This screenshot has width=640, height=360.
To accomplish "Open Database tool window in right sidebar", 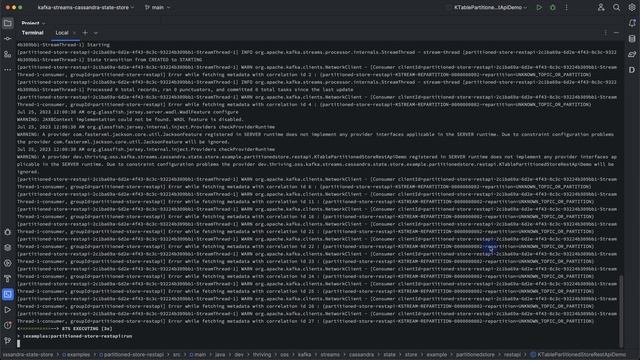I will pyautogui.click(x=632, y=39).
